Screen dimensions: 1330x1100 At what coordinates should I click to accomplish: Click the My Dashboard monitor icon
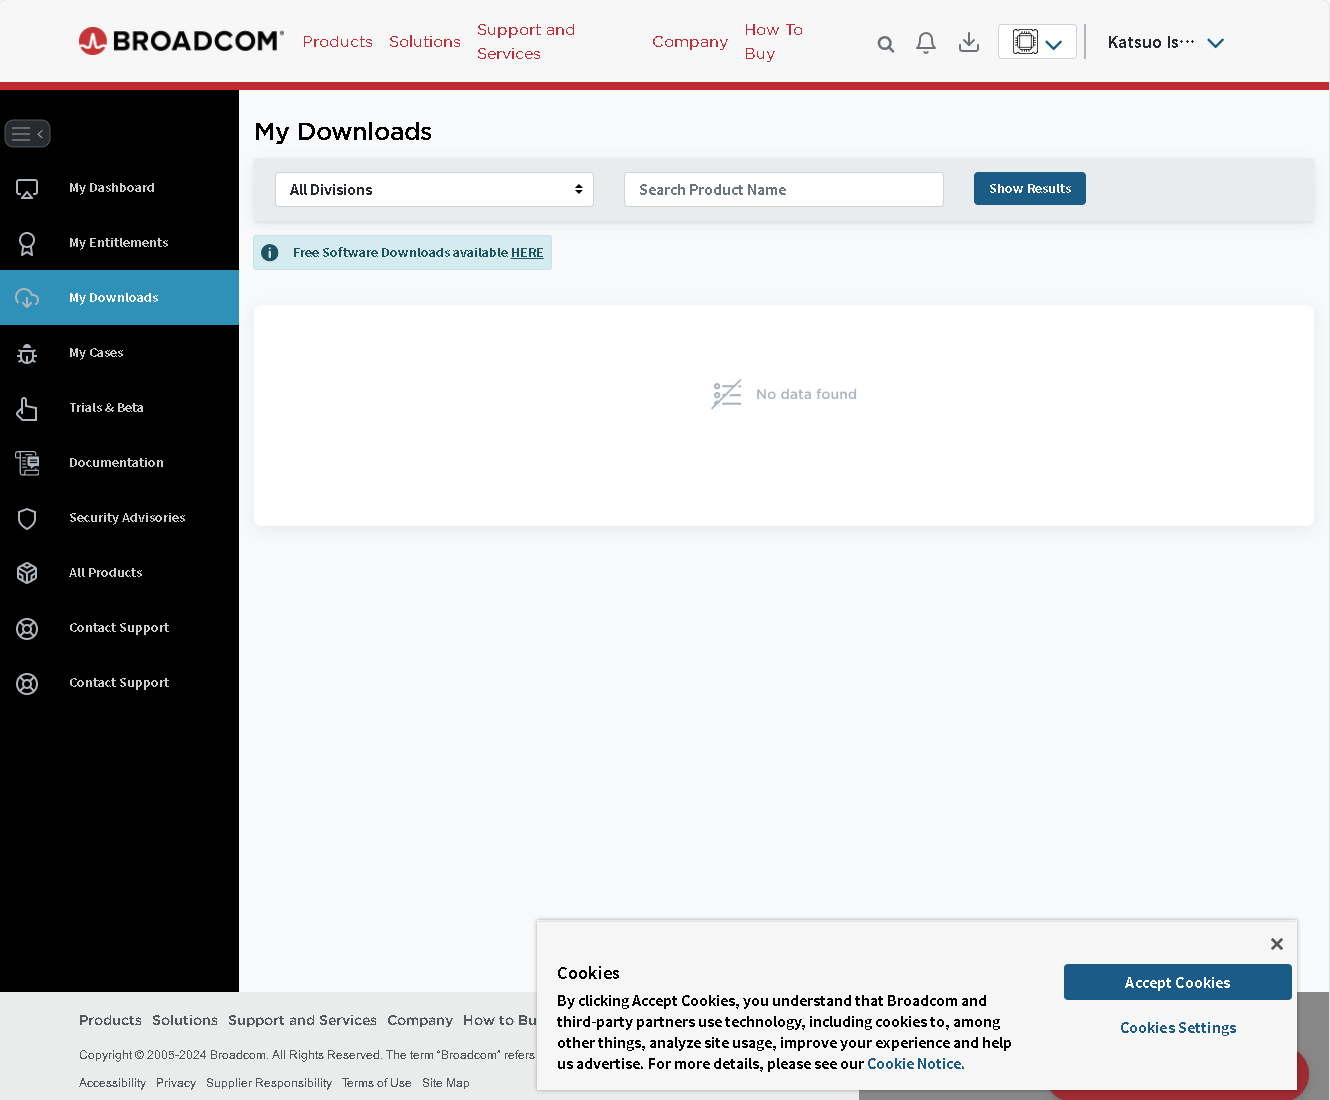click(27, 188)
